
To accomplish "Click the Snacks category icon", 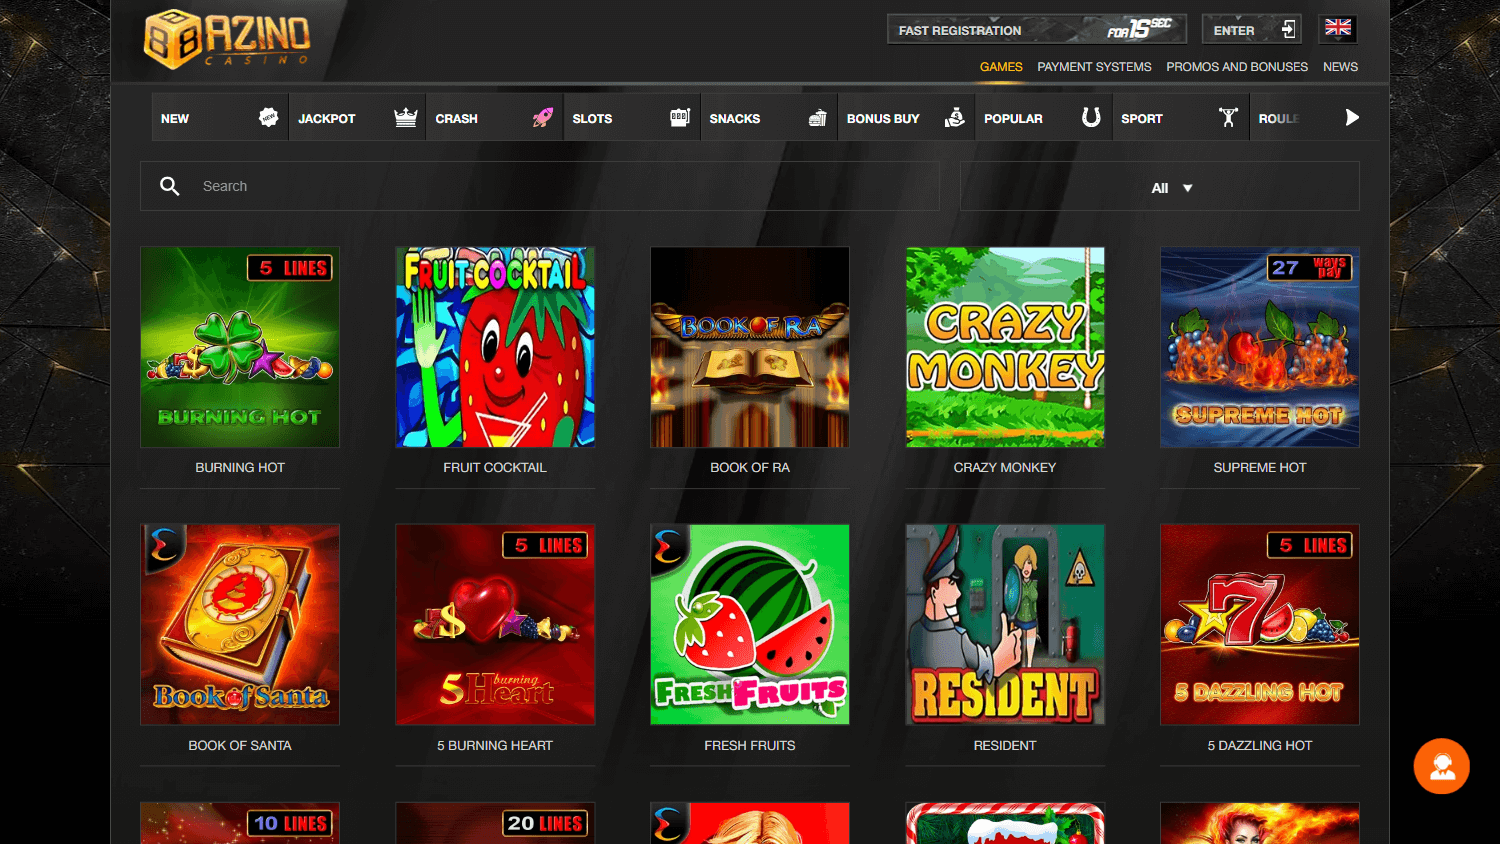I will (x=817, y=118).
